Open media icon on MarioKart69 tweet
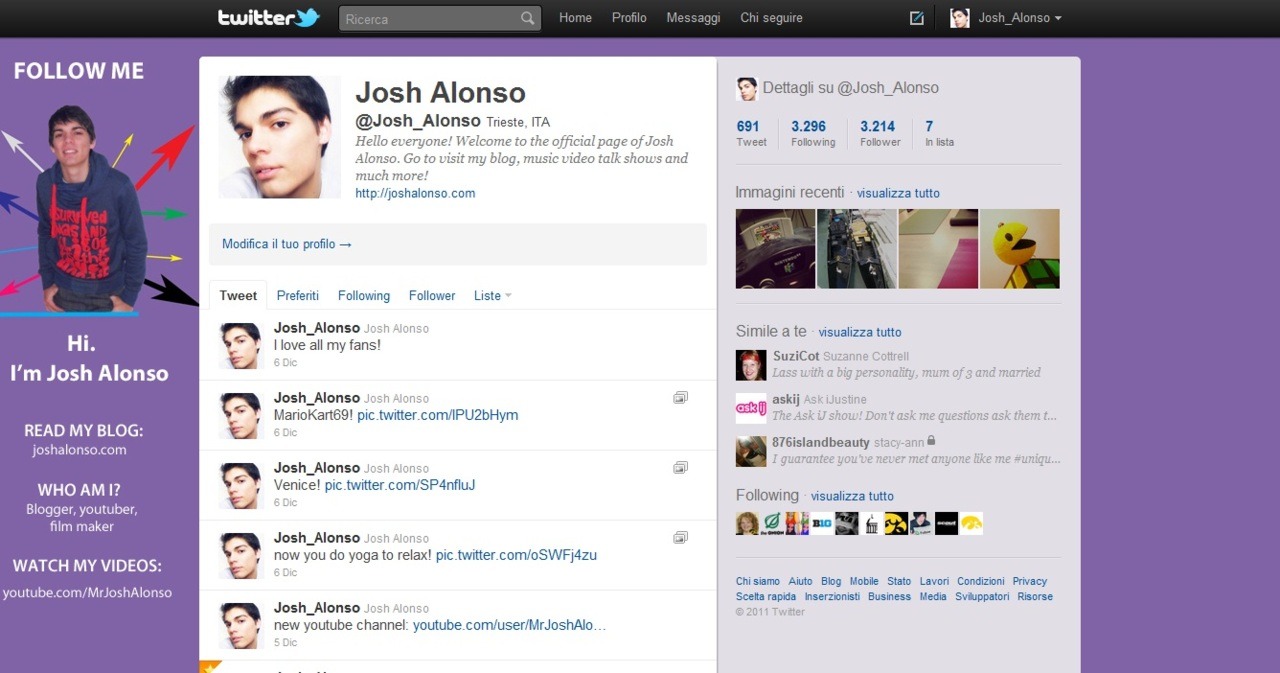Image resolution: width=1280 pixels, height=673 pixels. (x=680, y=397)
